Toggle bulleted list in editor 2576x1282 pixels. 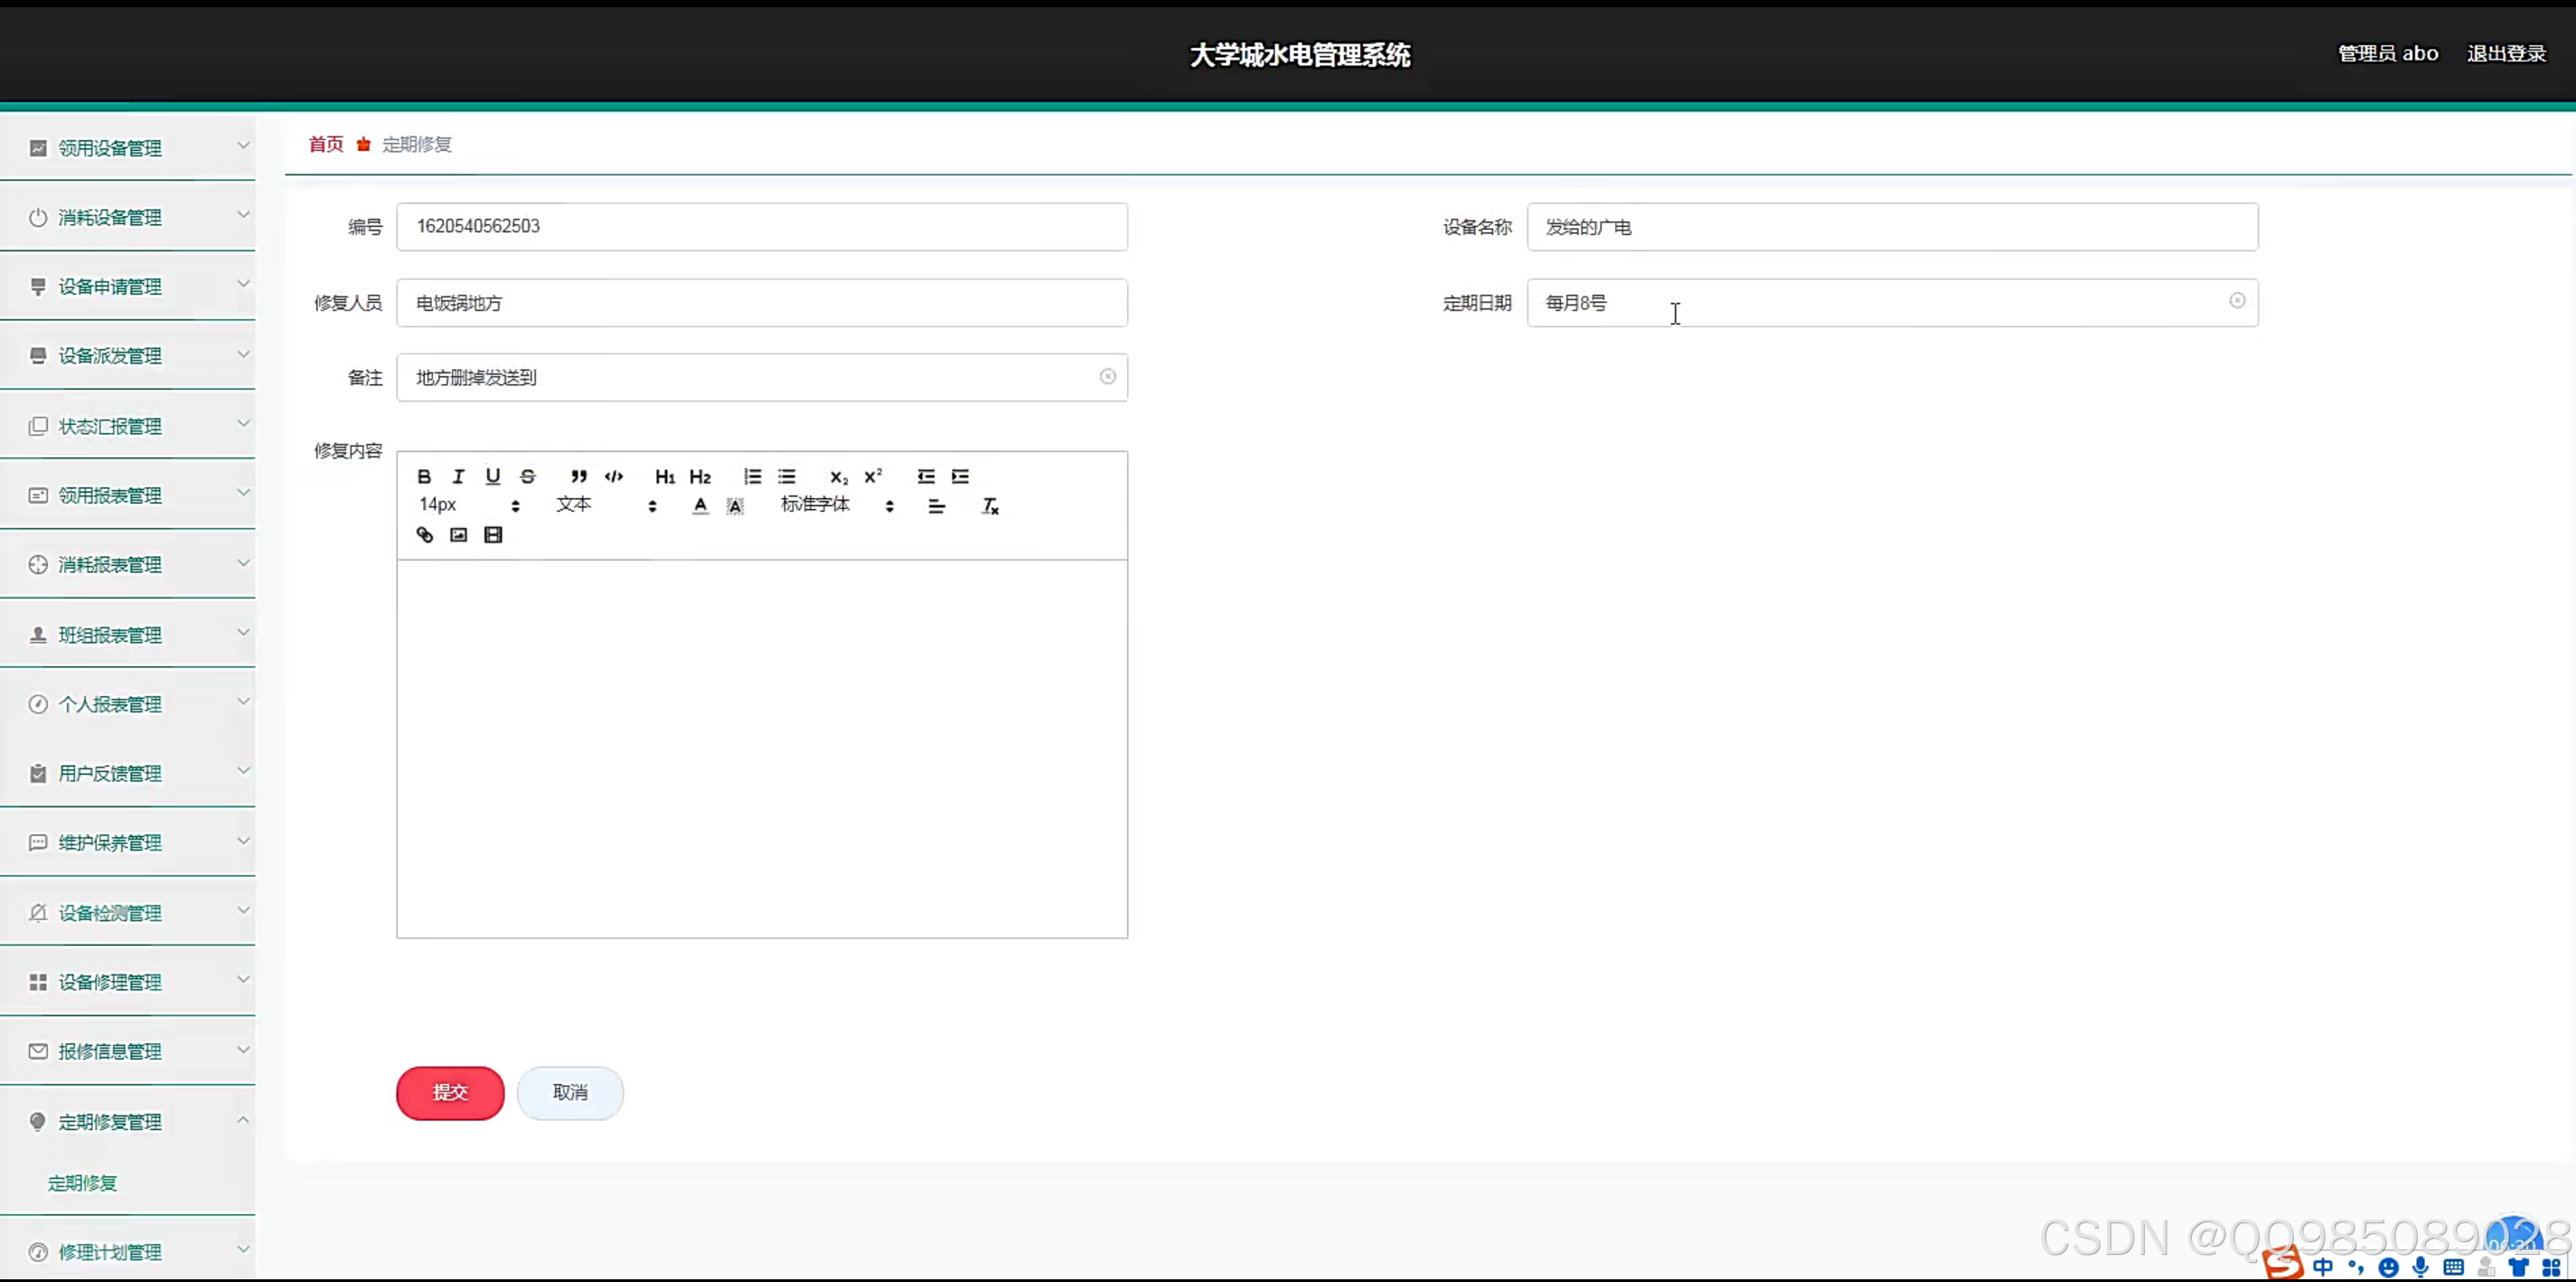tap(787, 477)
